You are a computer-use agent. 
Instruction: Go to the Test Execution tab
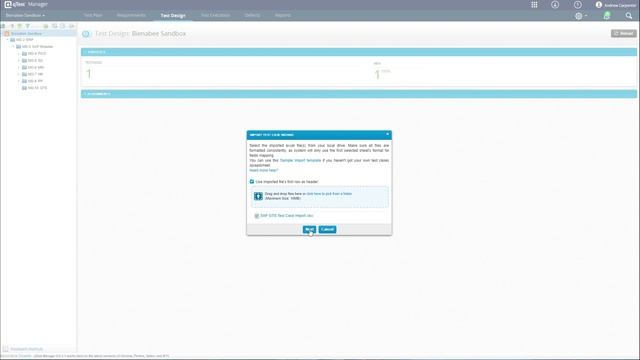(x=216, y=16)
